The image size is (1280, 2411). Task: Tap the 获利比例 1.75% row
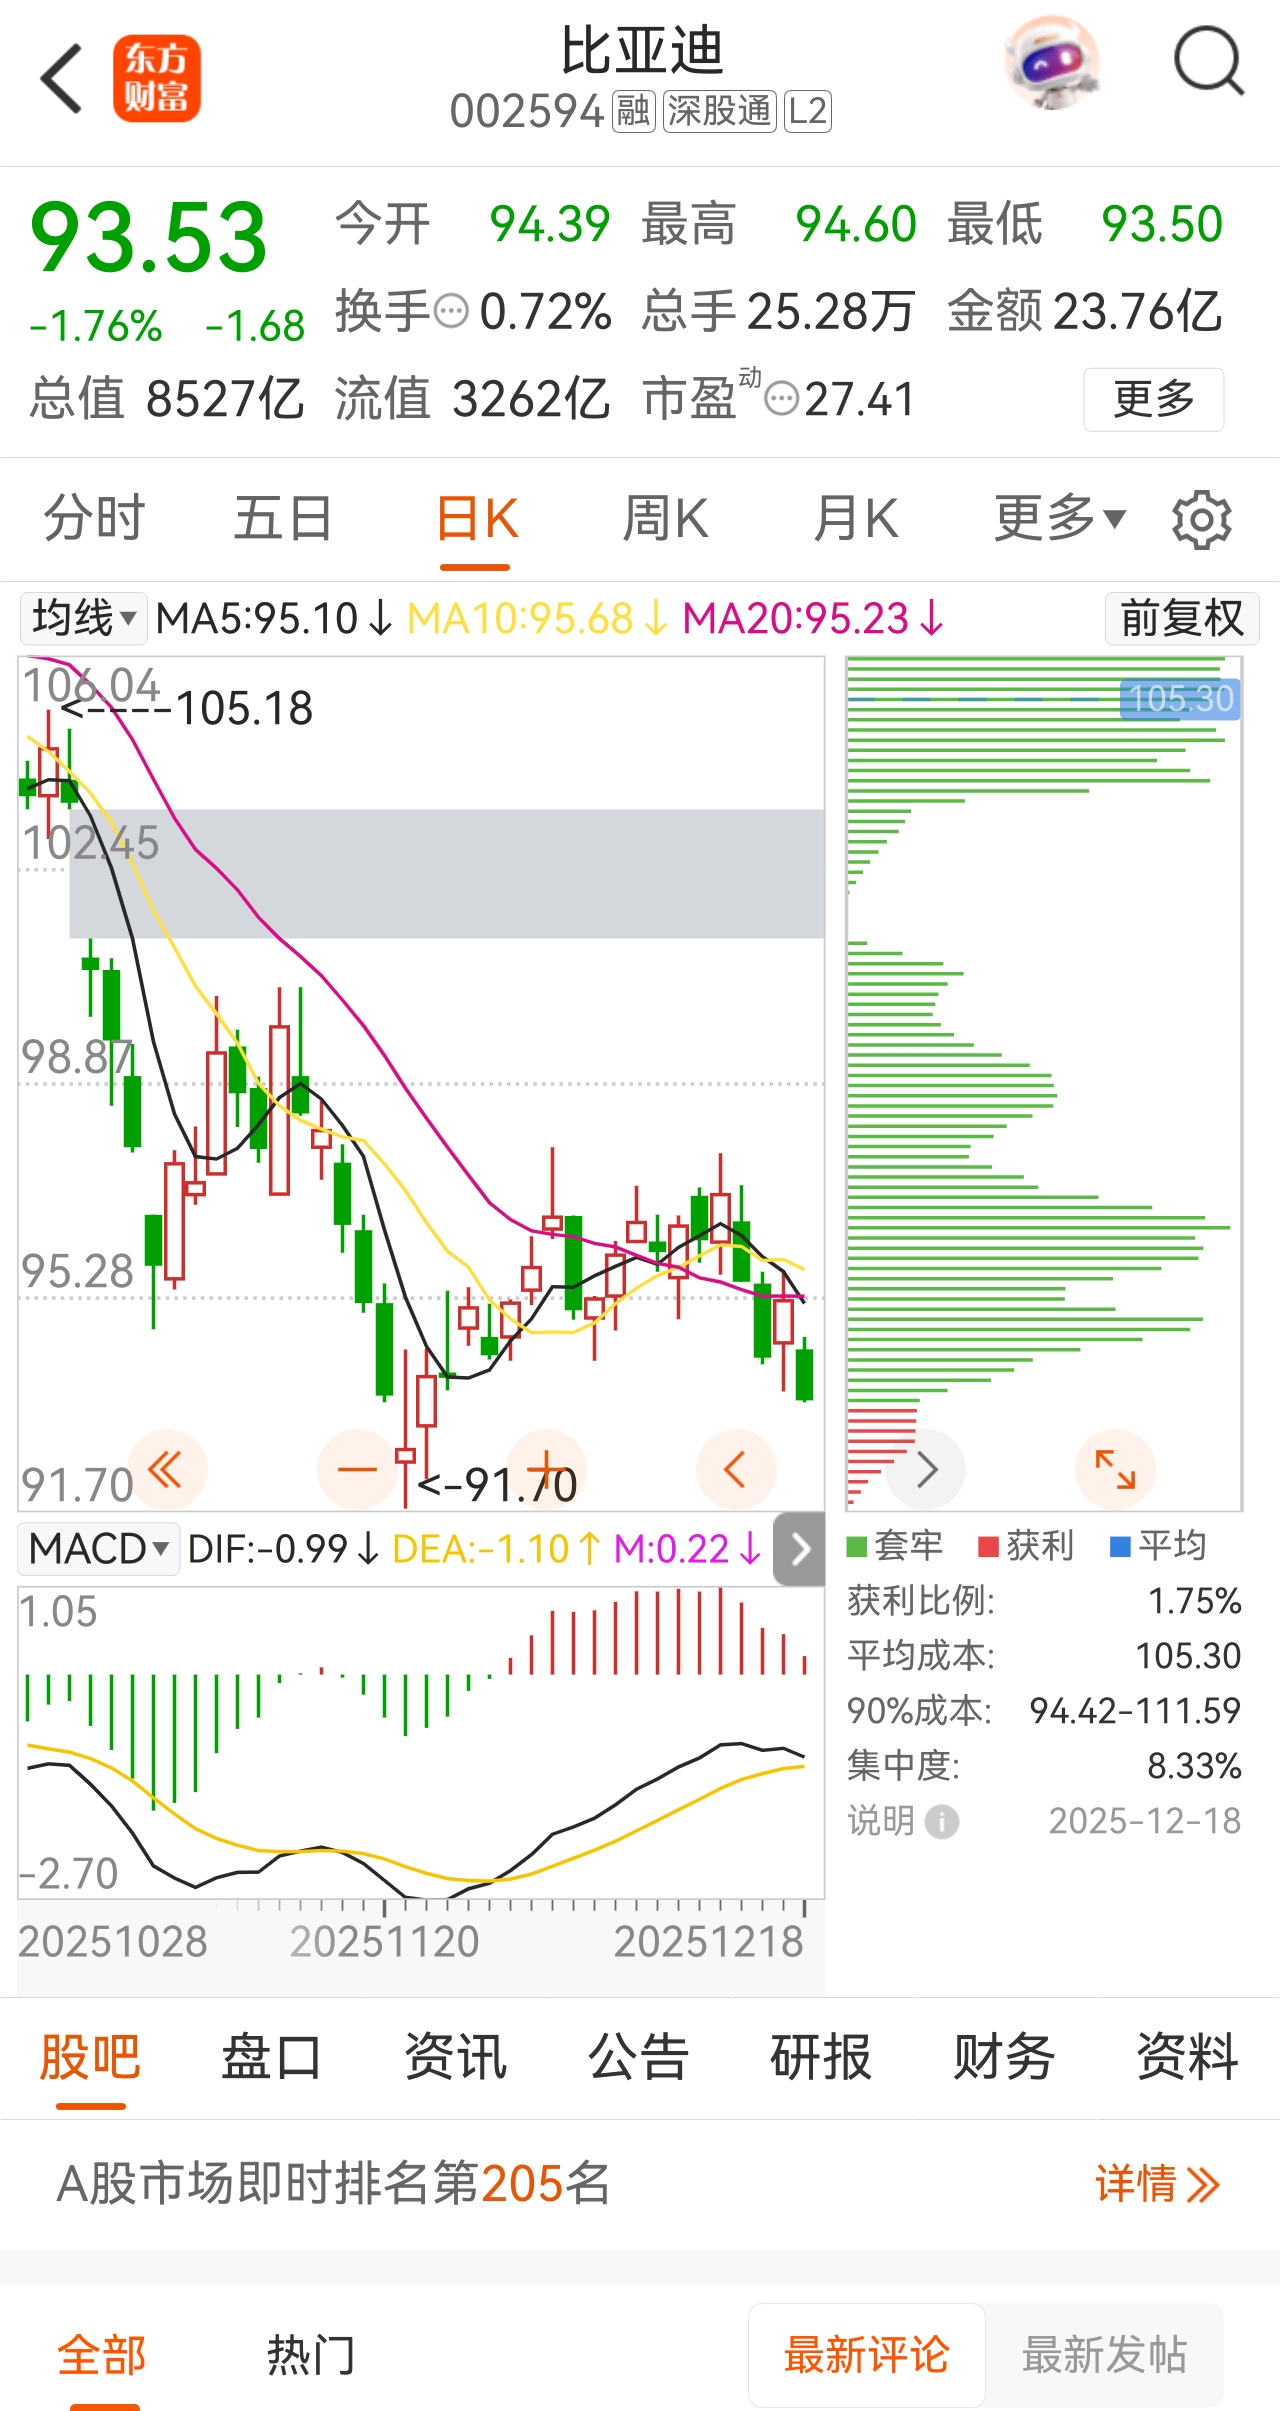click(1044, 1601)
